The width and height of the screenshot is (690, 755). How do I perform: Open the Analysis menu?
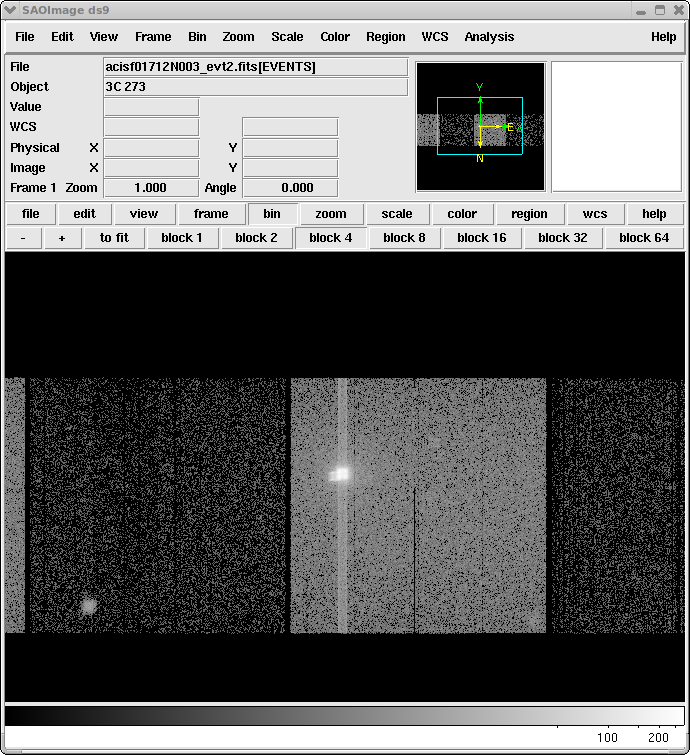tap(489, 37)
